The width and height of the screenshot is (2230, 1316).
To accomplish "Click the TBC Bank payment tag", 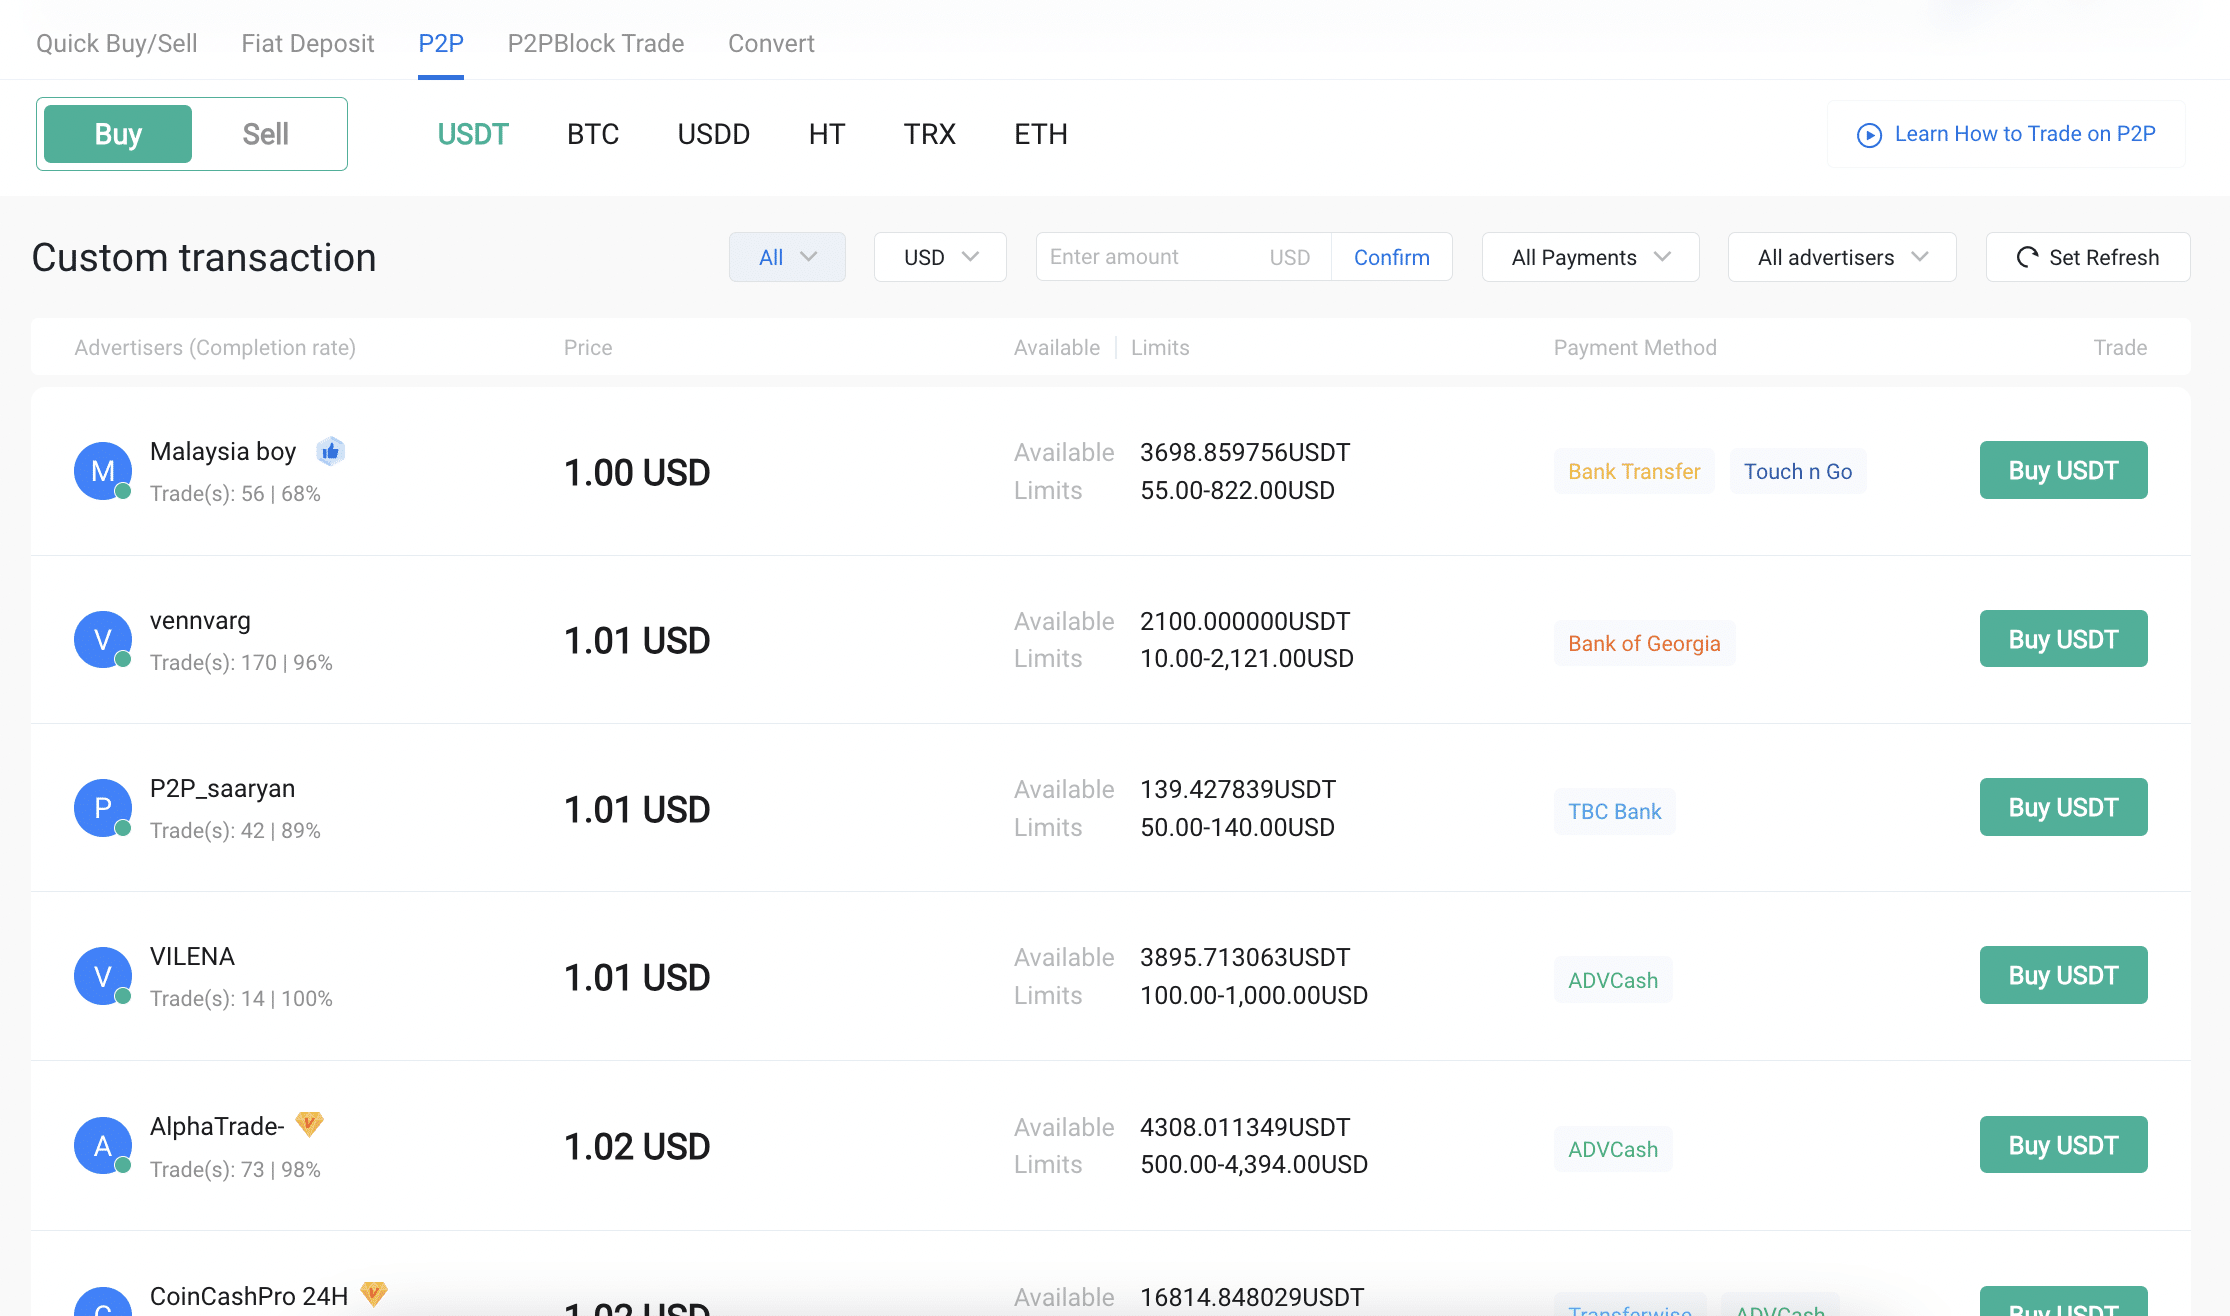I will 1614,811.
